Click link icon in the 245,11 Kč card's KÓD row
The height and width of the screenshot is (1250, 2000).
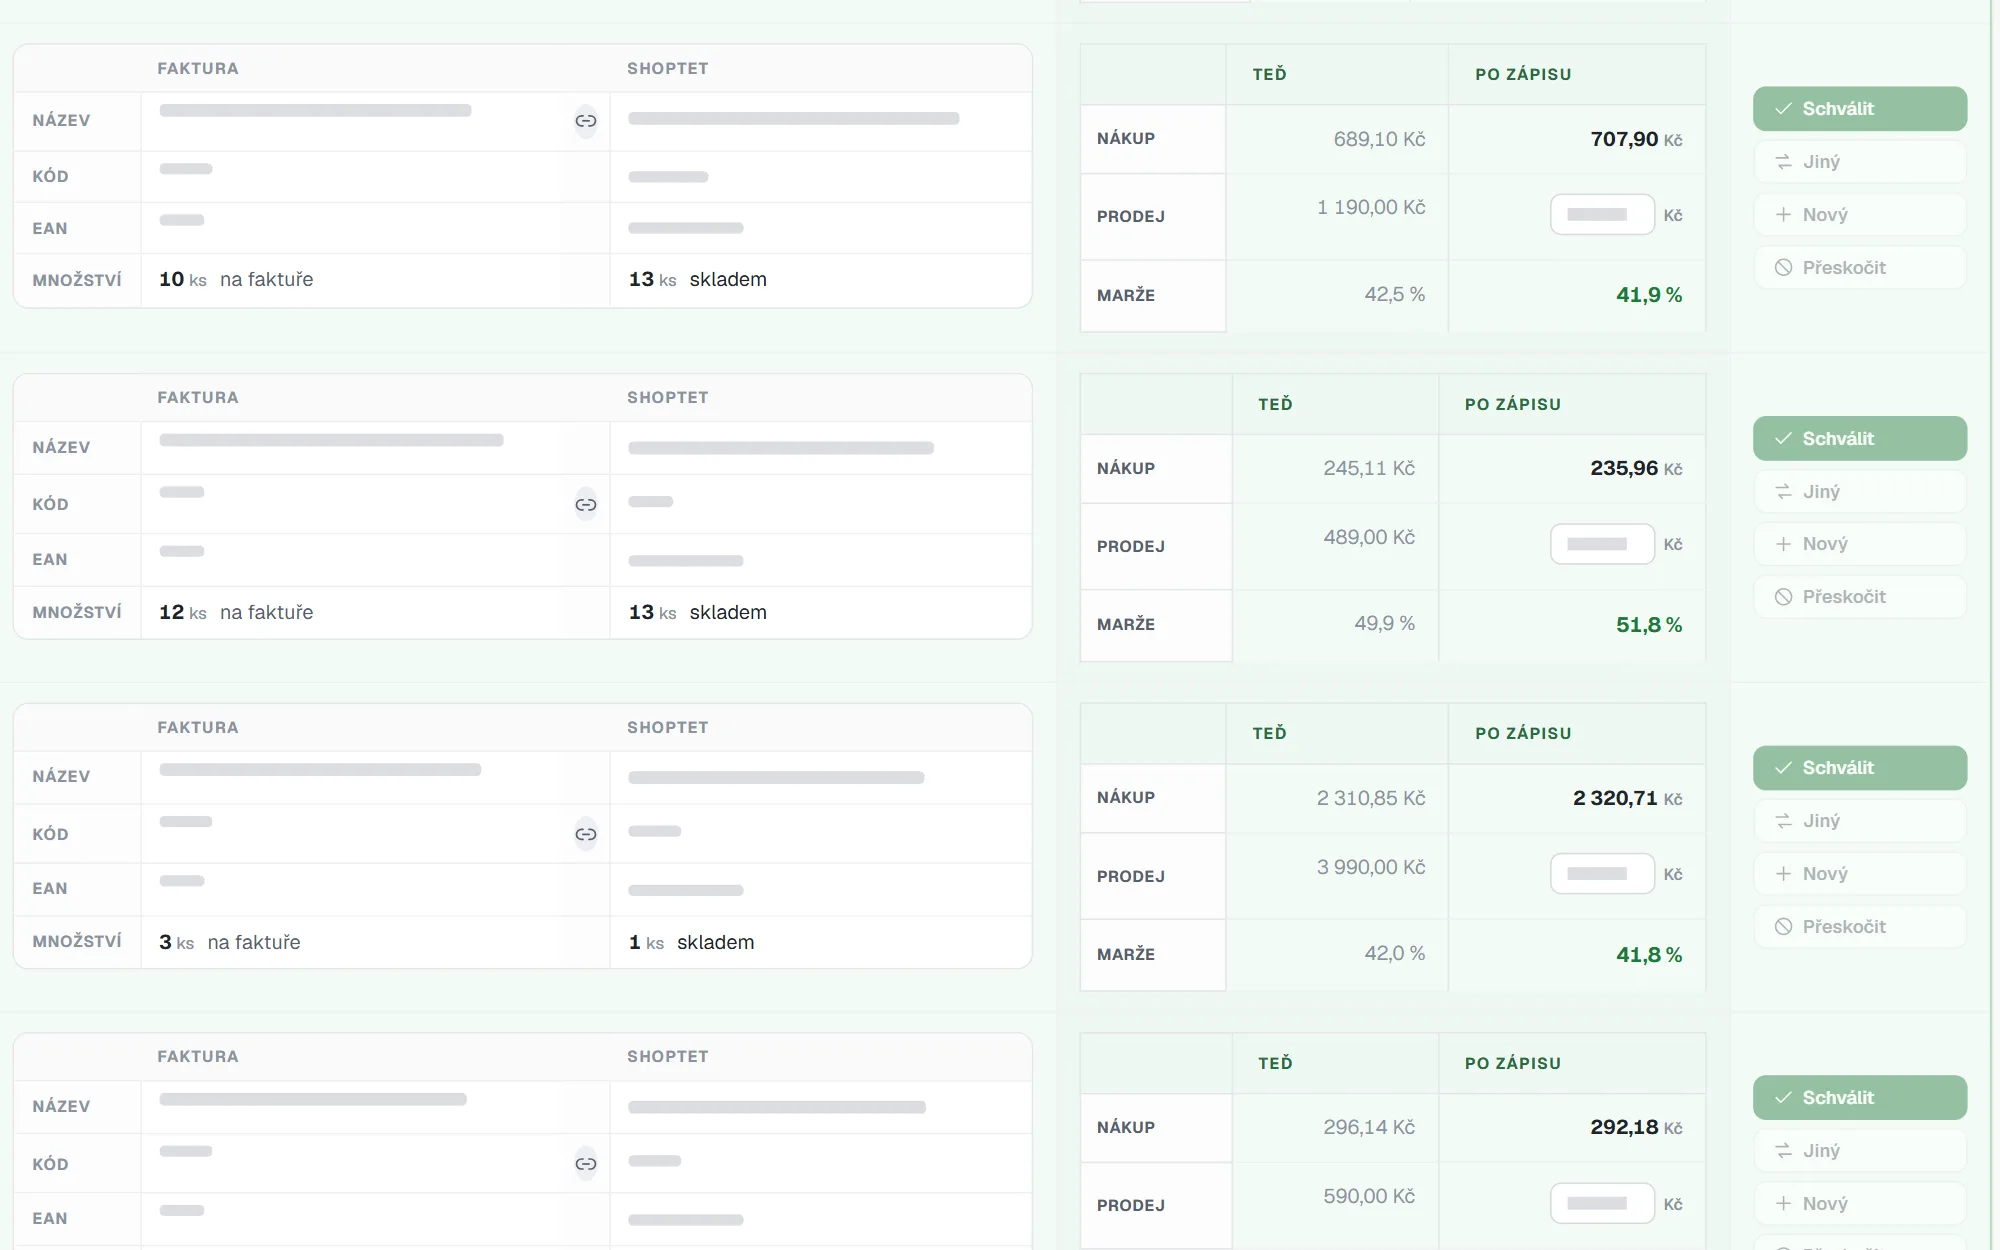(586, 505)
